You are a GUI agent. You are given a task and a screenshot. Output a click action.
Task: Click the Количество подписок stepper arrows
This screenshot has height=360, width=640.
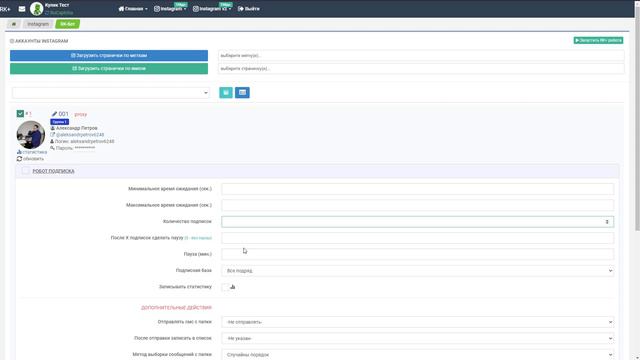pos(607,222)
